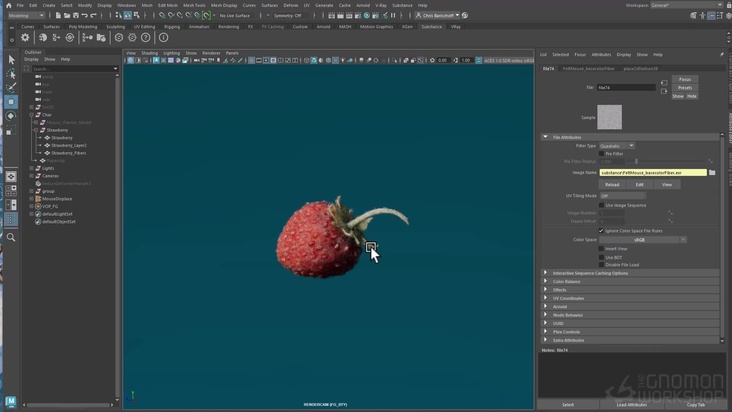Click the Open scene folder icon
This screenshot has height=412, width=732.
[67, 15]
